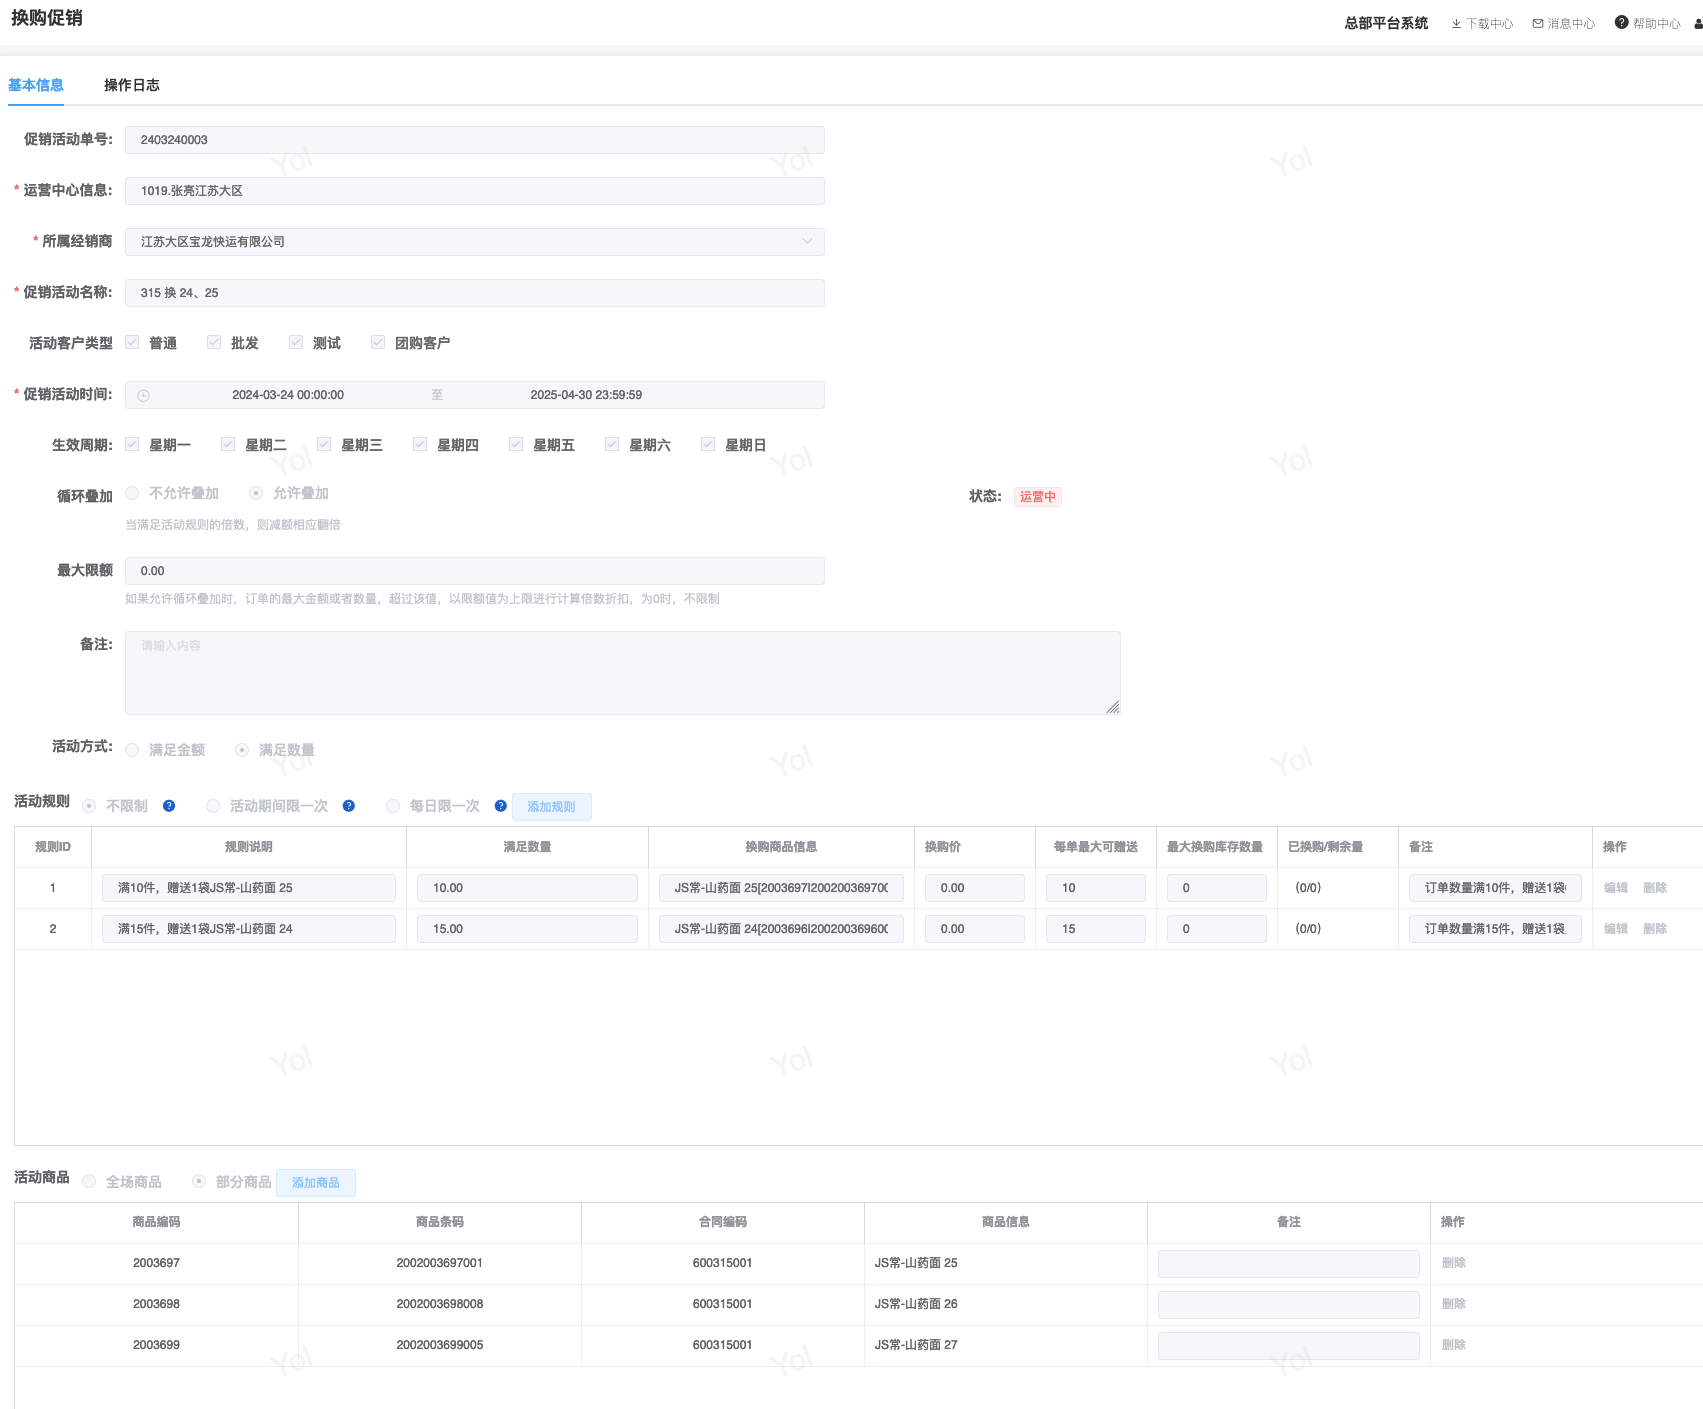Click the 添加规则 button
The image size is (1703, 1409).
[x=551, y=807]
